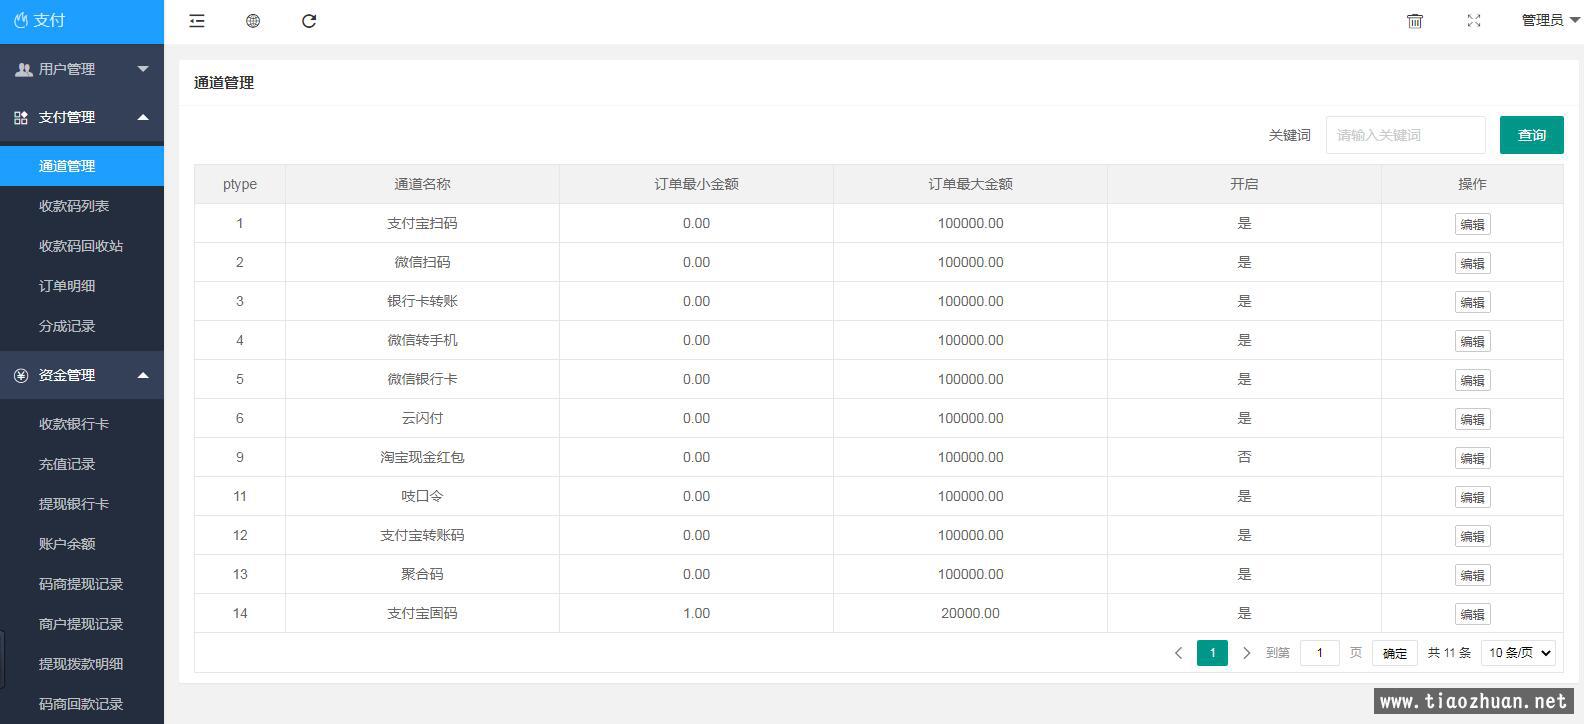Click 编辑 for 云闪付 row
Viewport: 1584px width, 724px height.
tap(1472, 419)
